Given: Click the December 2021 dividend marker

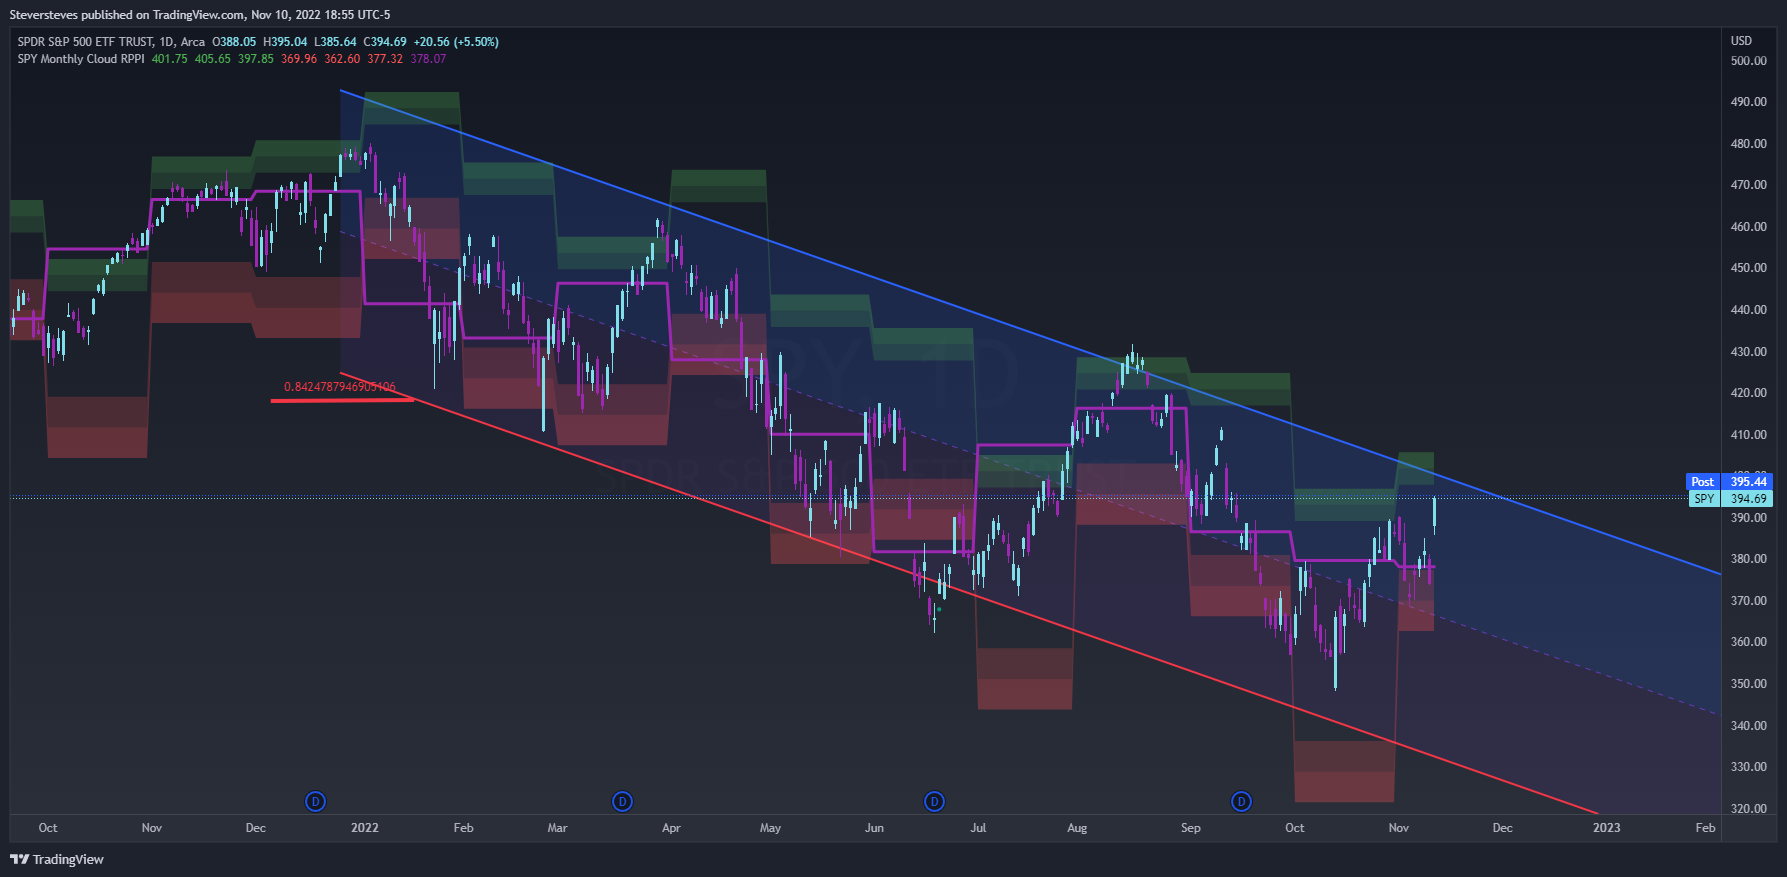Looking at the screenshot, I should tap(315, 801).
